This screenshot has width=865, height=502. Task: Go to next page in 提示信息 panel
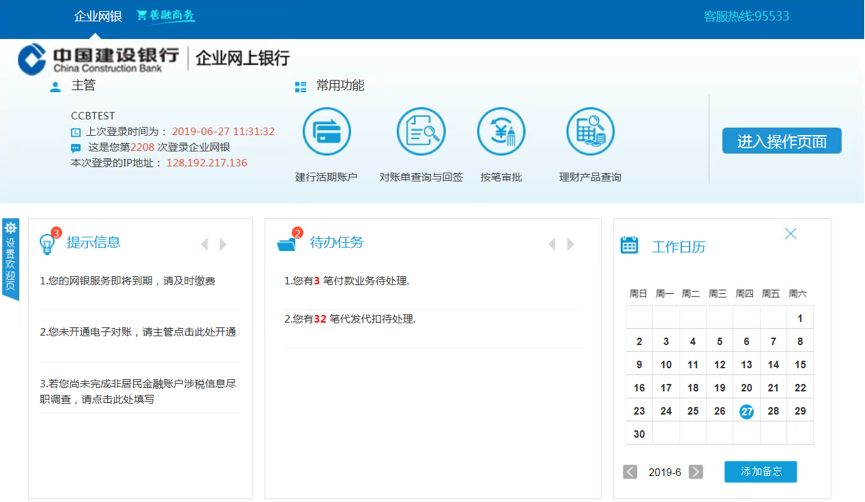tap(222, 244)
